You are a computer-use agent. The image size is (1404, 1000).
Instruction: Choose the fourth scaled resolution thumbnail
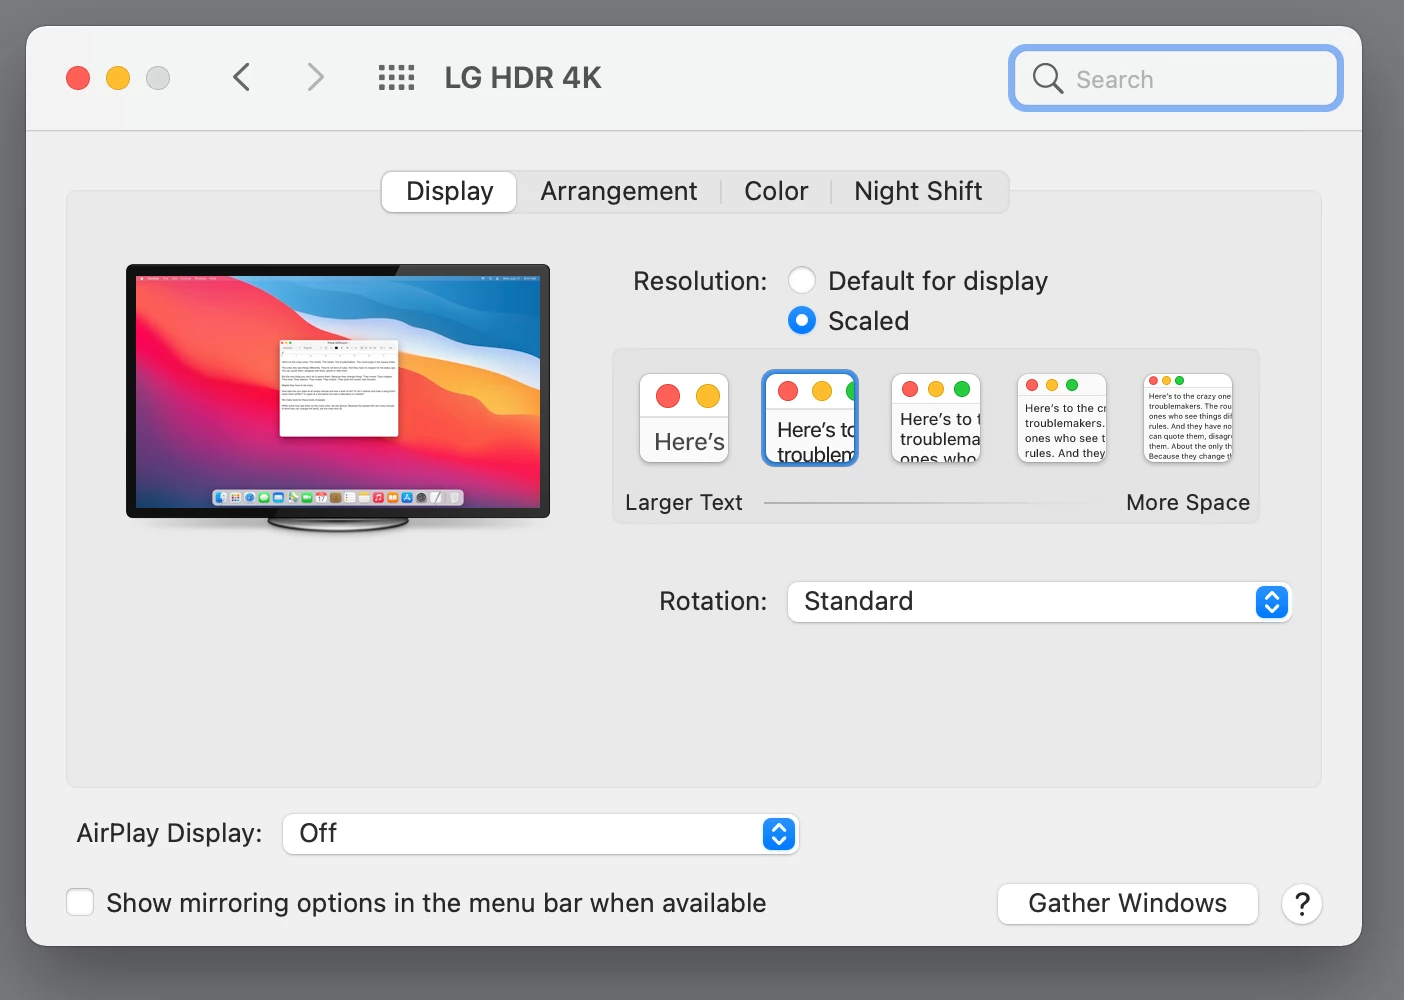pyautogui.click(x=1062, y=418)
